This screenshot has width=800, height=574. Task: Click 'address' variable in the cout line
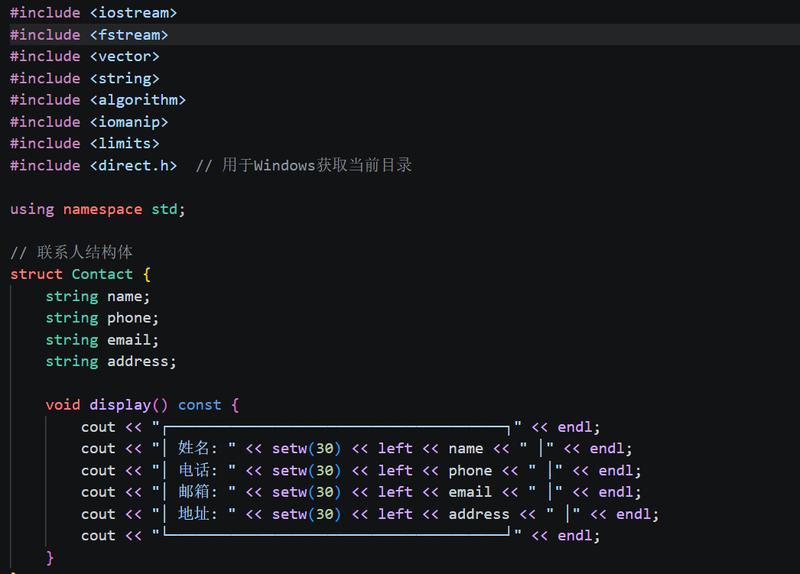click(479, 514)
